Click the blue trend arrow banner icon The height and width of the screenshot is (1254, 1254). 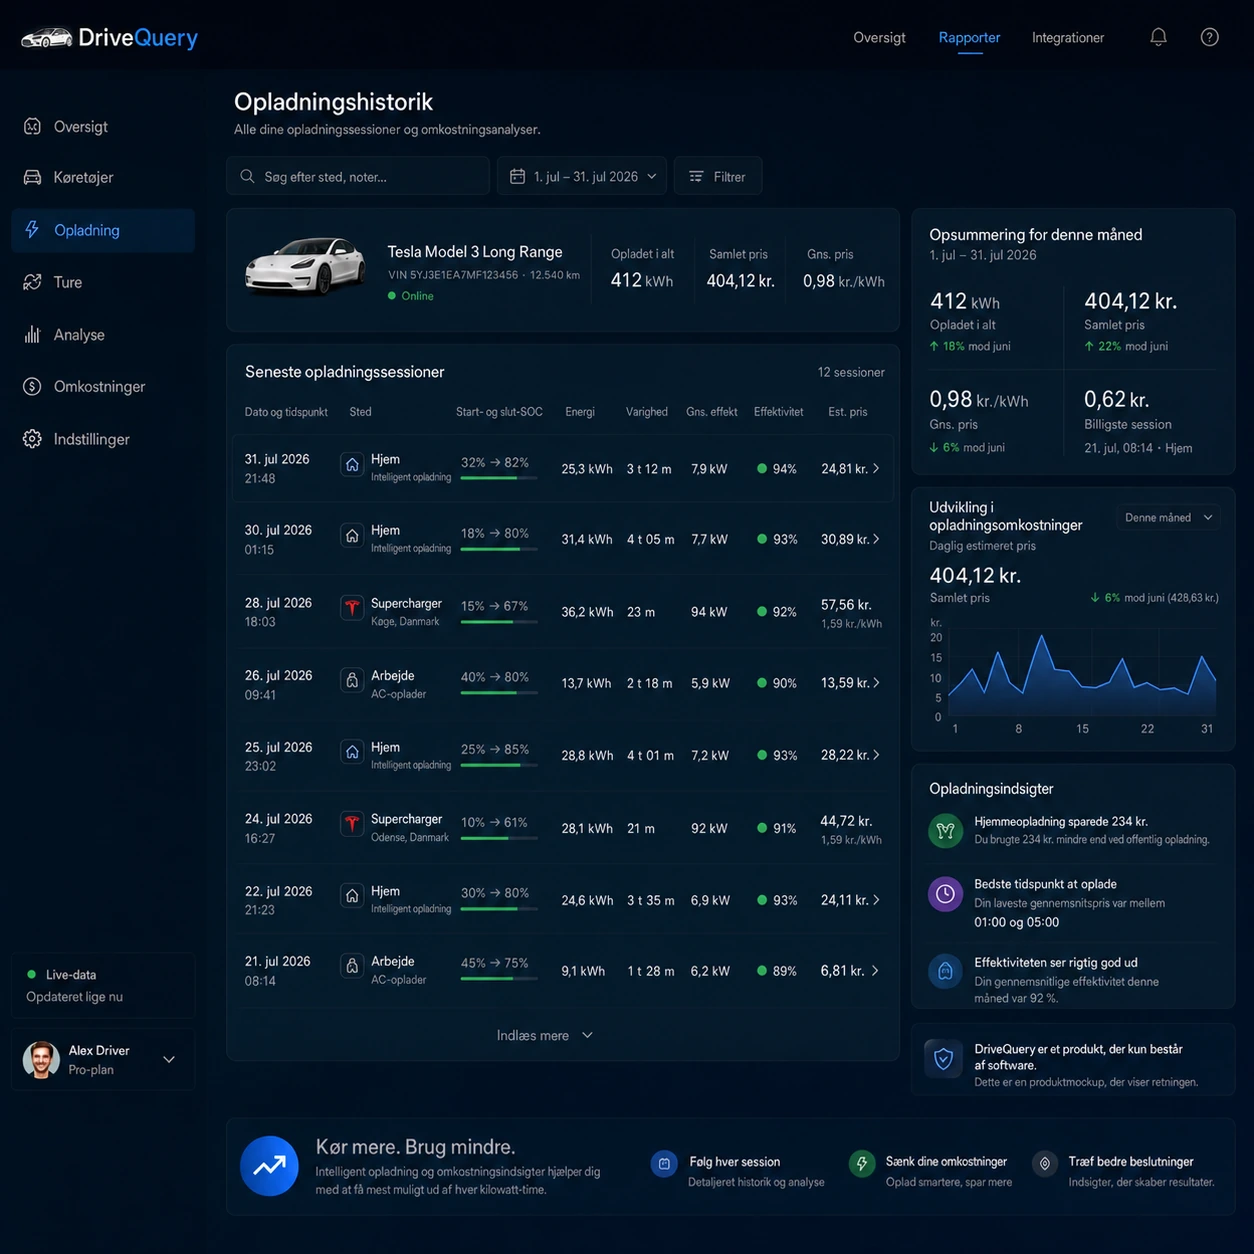pos(269,1166)
